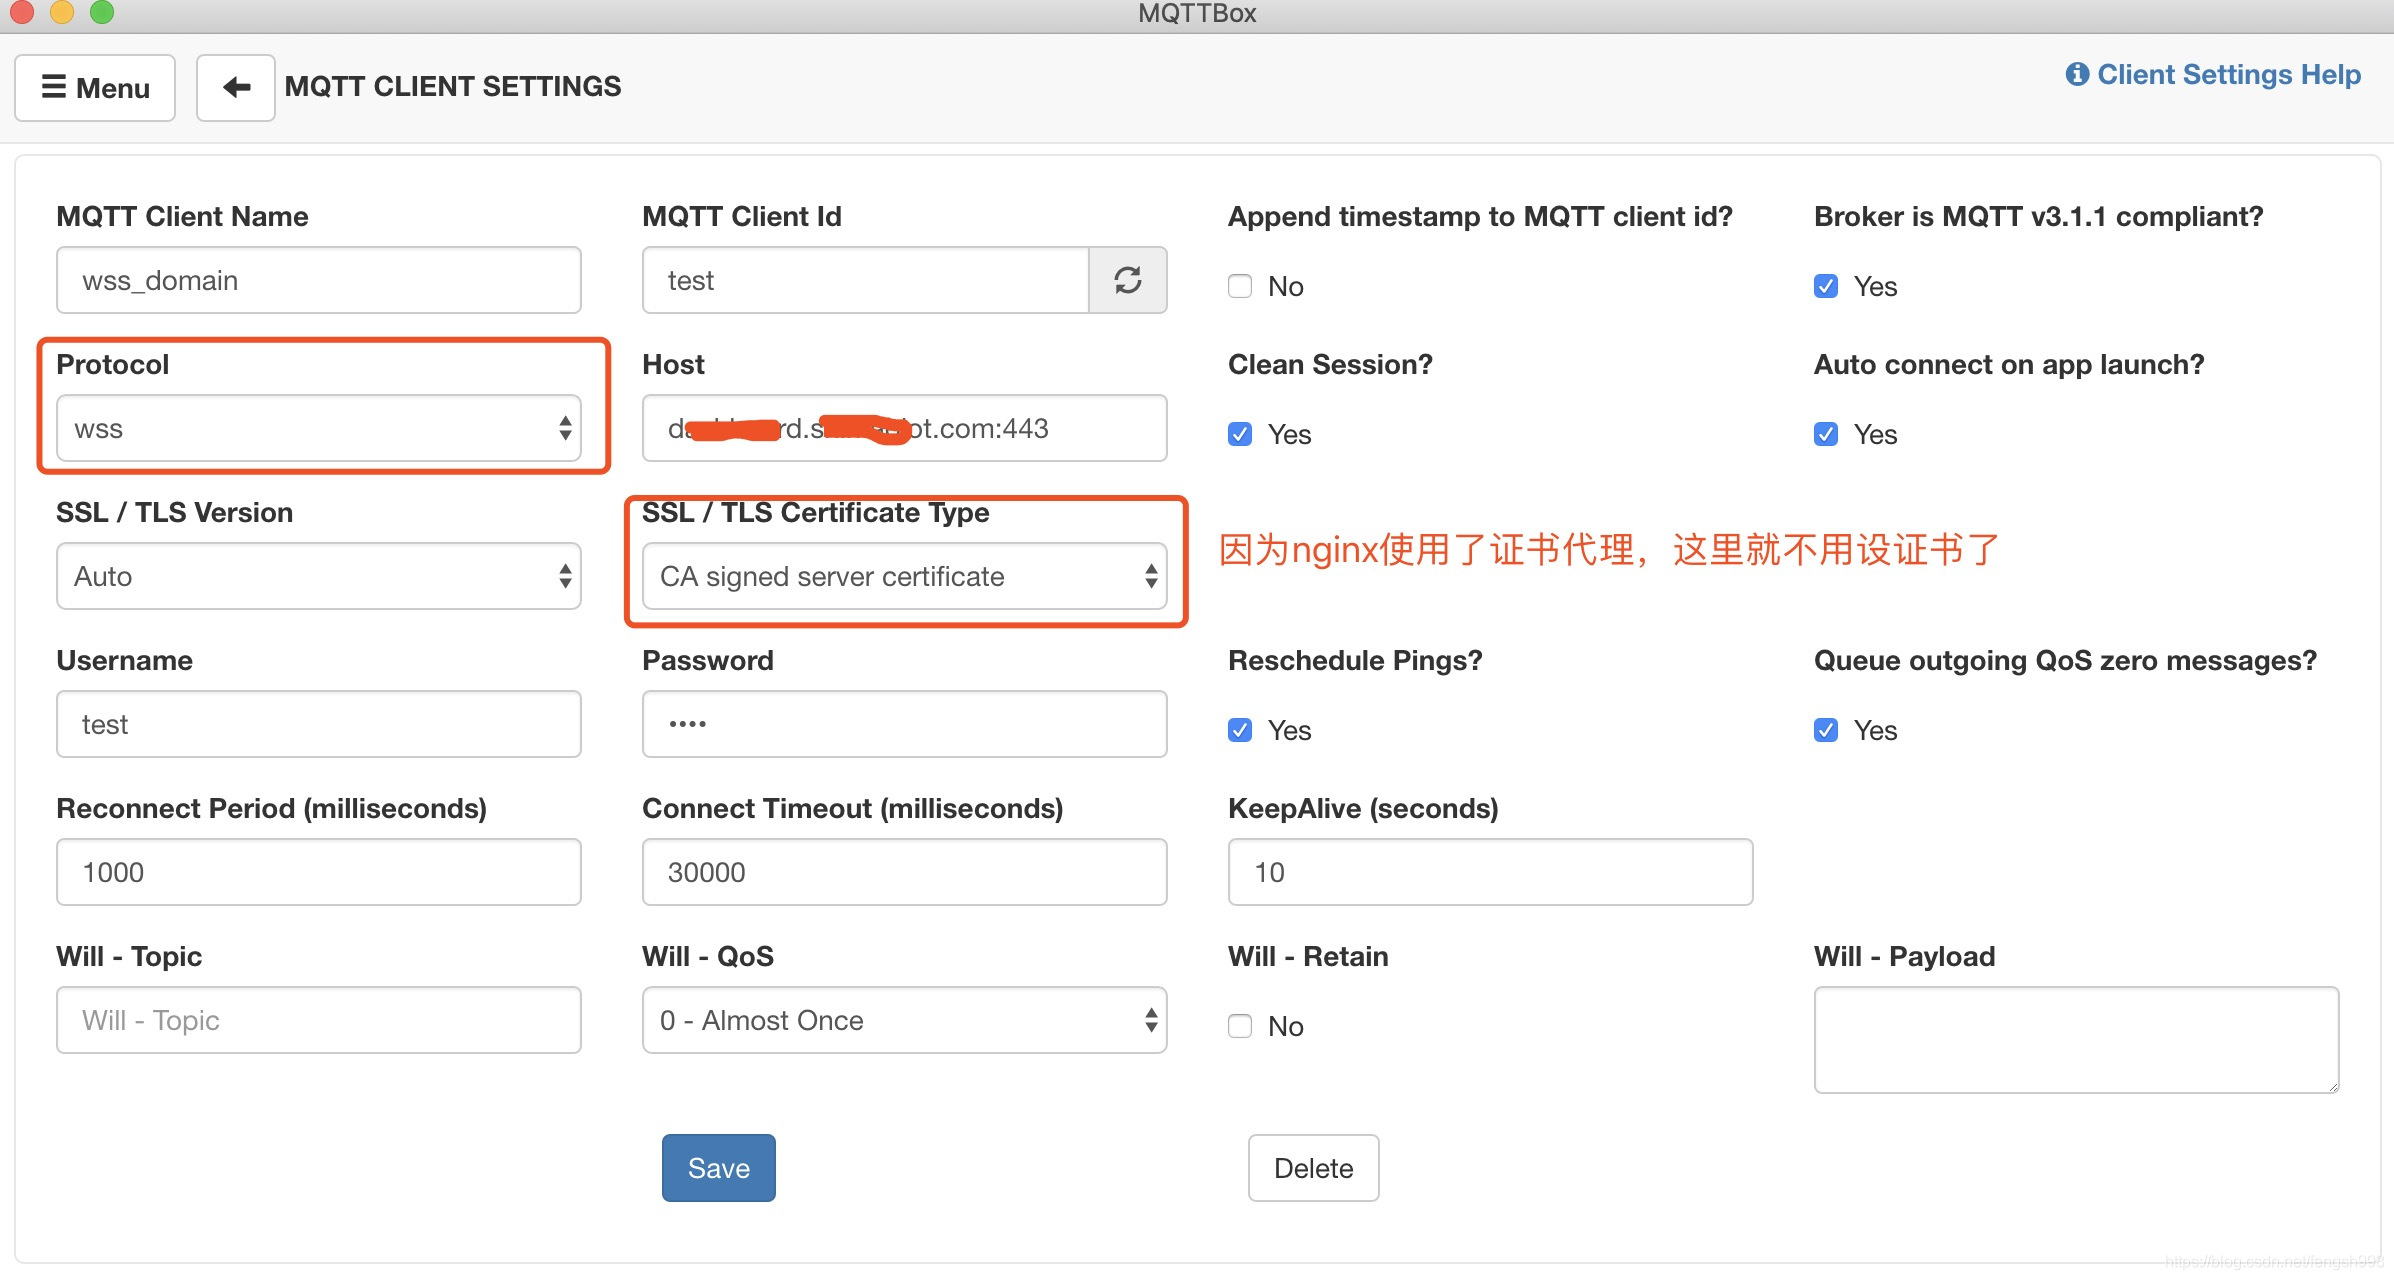Open the SSL / TLS Version dropdown
The image size is (2394, 1280).
pyautogui.click(x=319, y=576)
